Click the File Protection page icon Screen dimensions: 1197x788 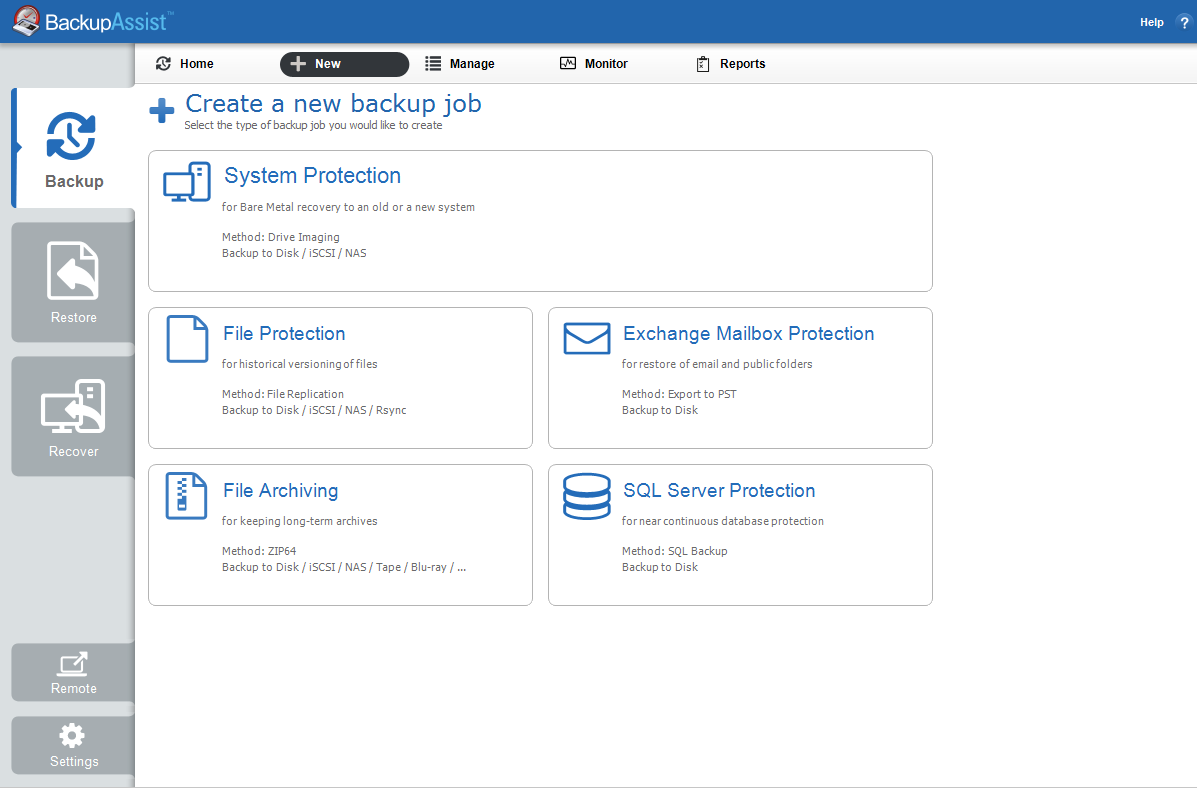[x=187, y=339]
